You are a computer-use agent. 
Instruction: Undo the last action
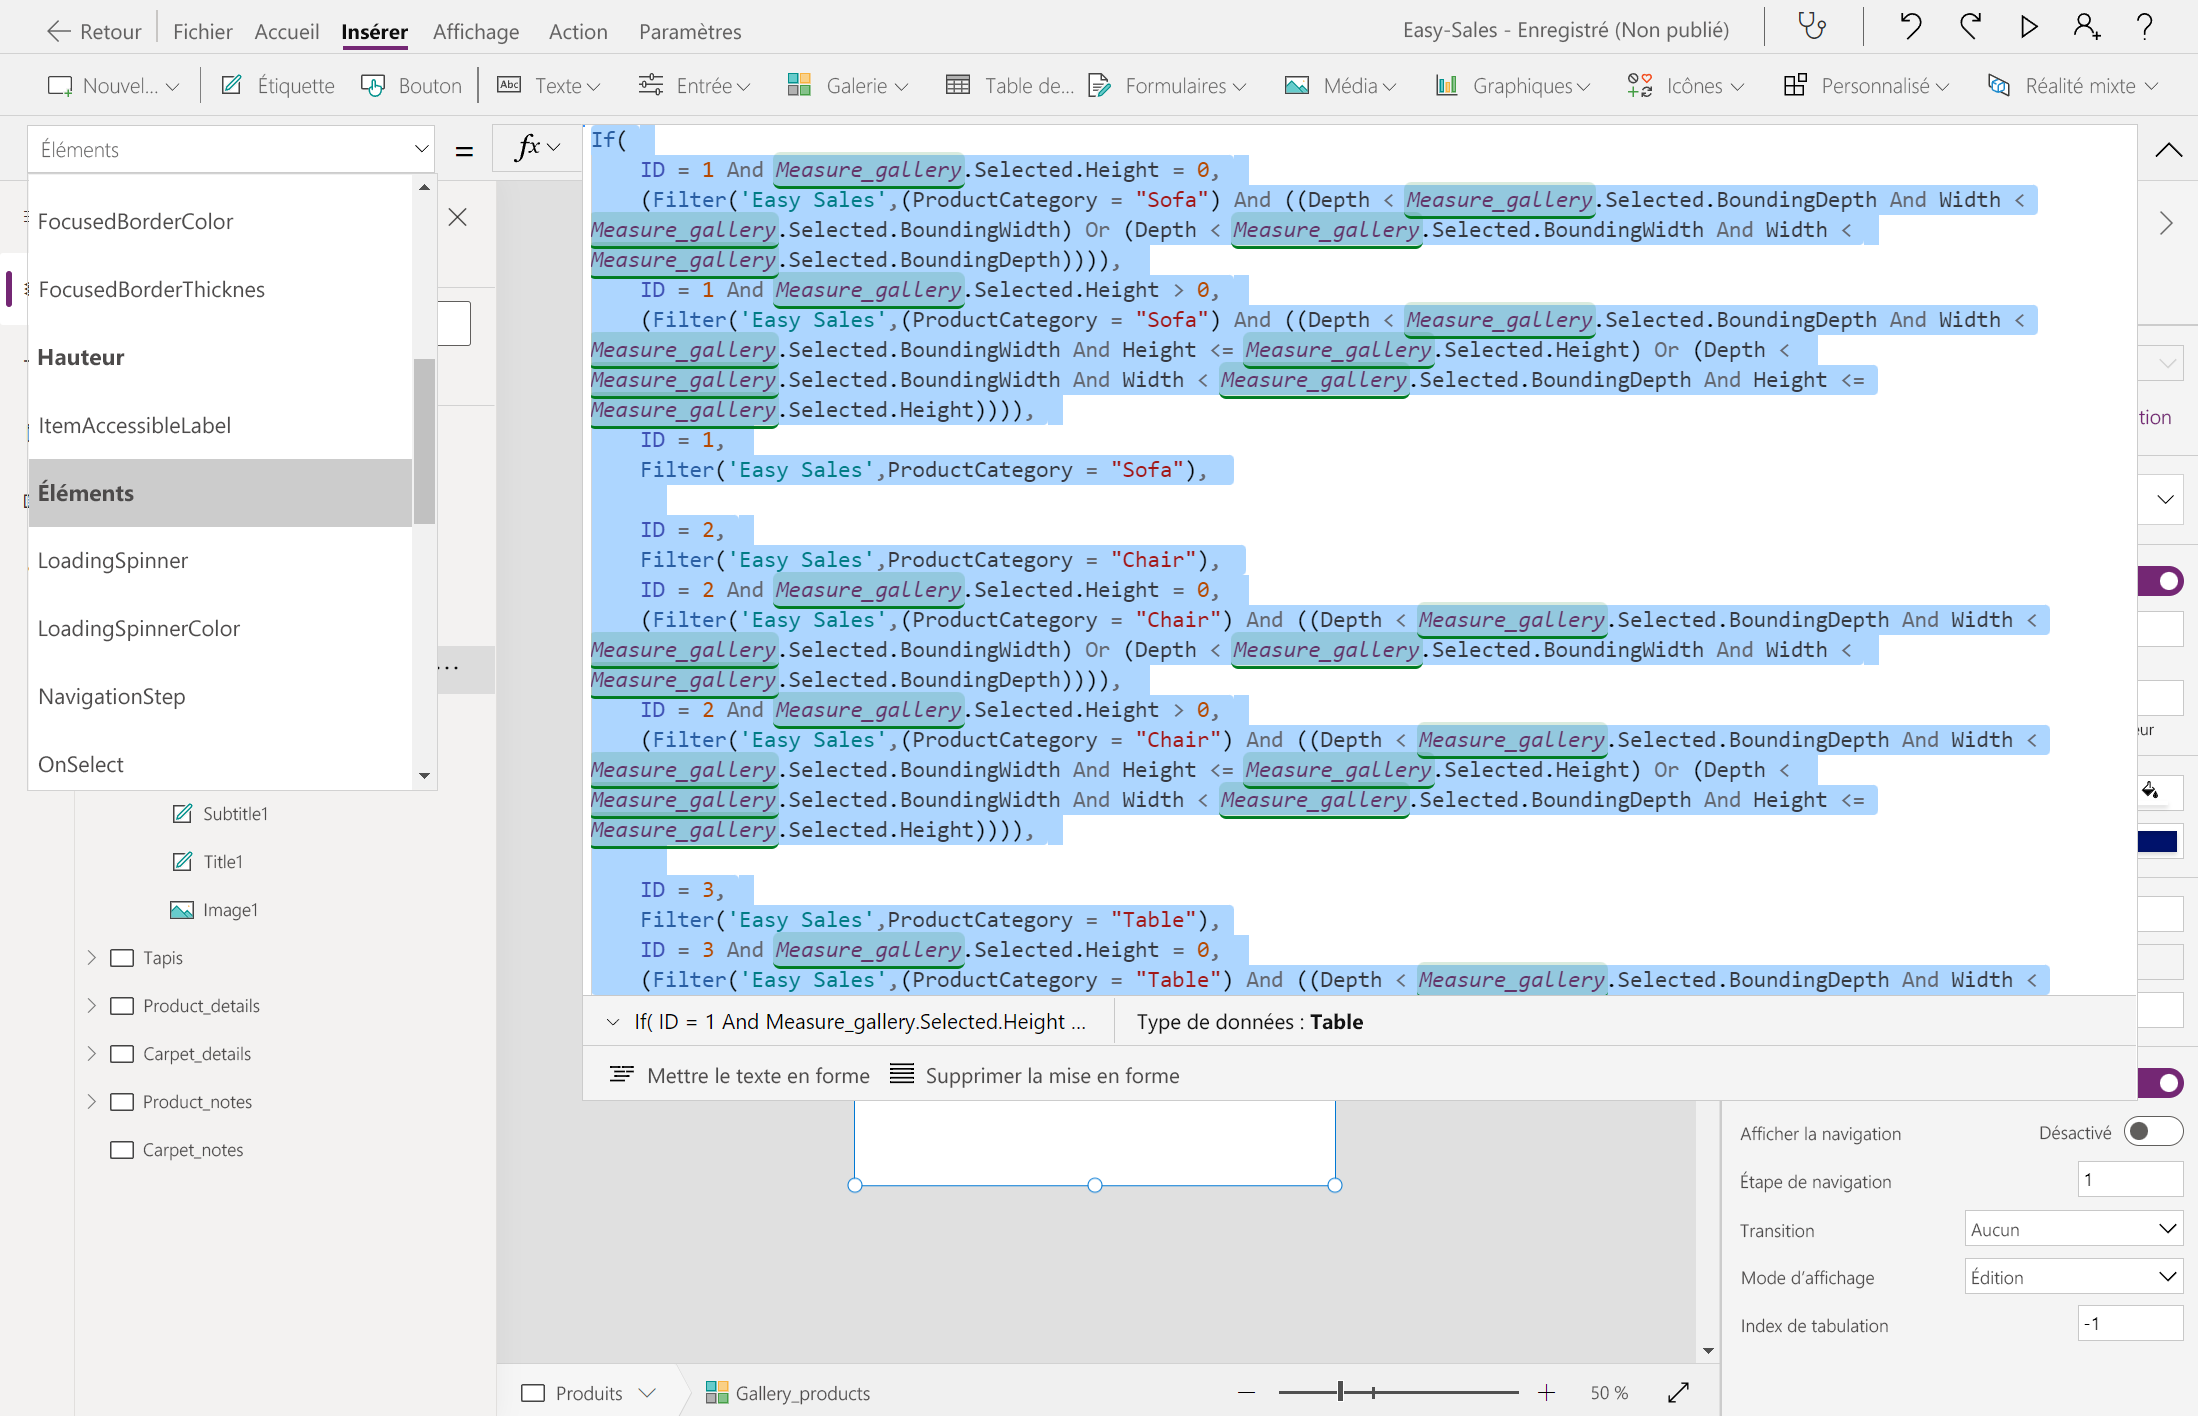(1910, 27)
